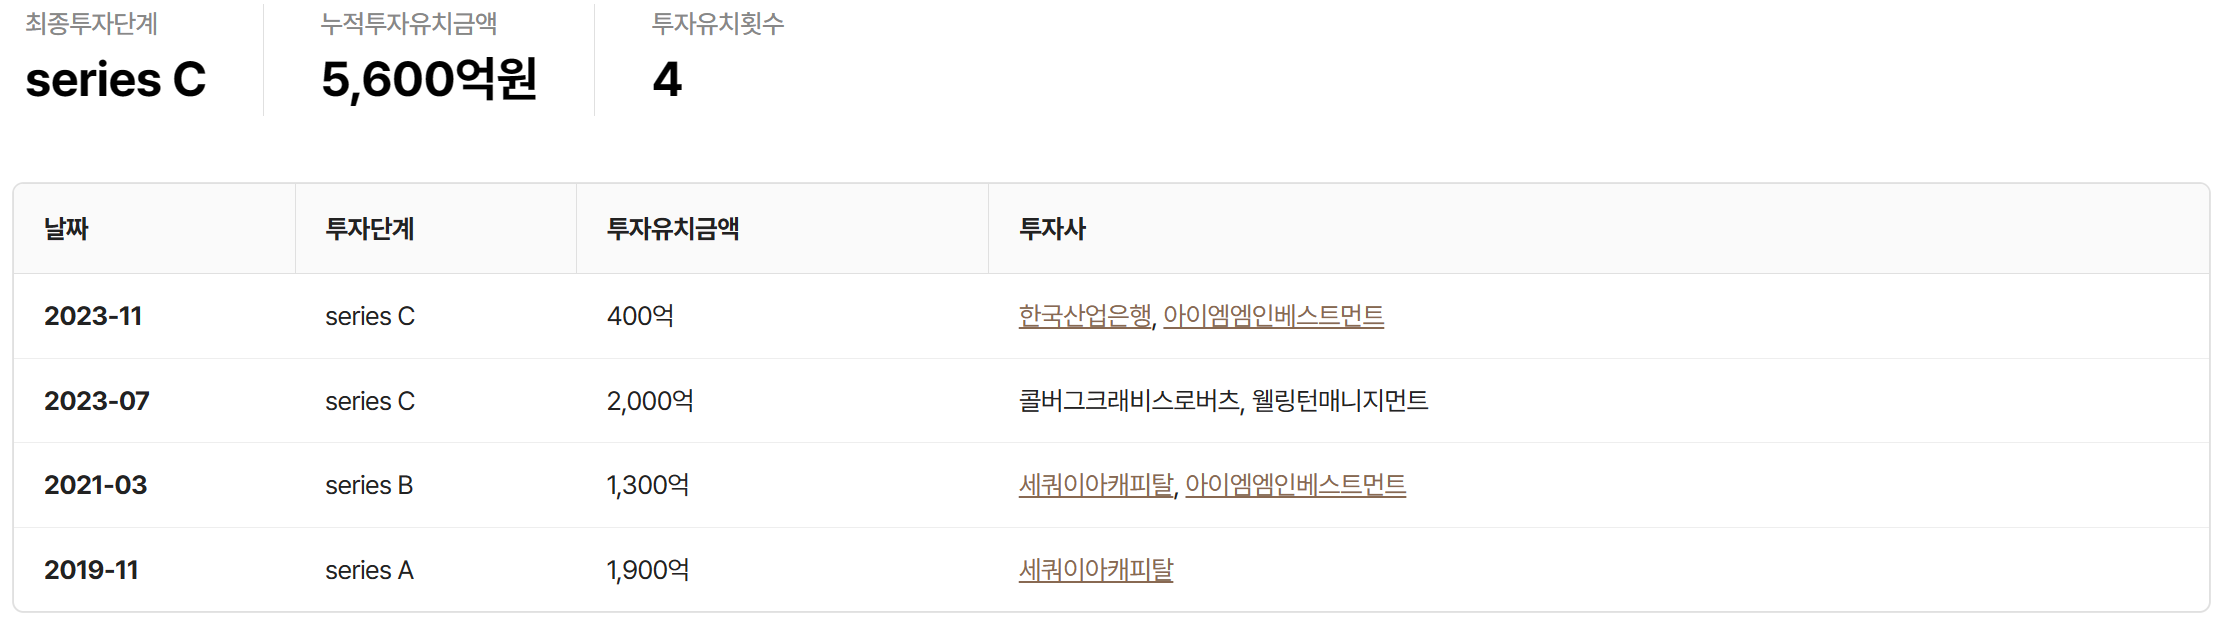Viewport: 2217px width, 621px height.
Task: Open 세쿼이아캐피탈 link in the 2021-03 row
Action: point(1095,485)
